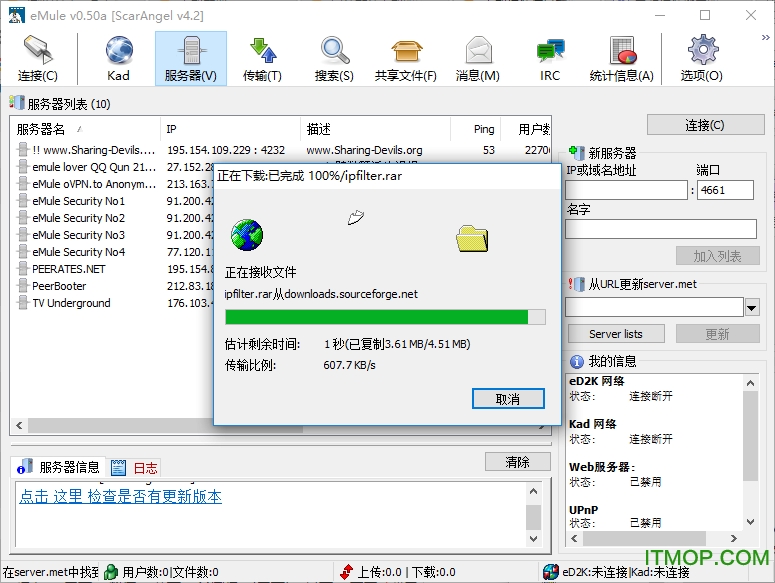Expand the toolbar overflow chevron
The height and width of the screenshot is (583, 775).
(x=765, y=38)
